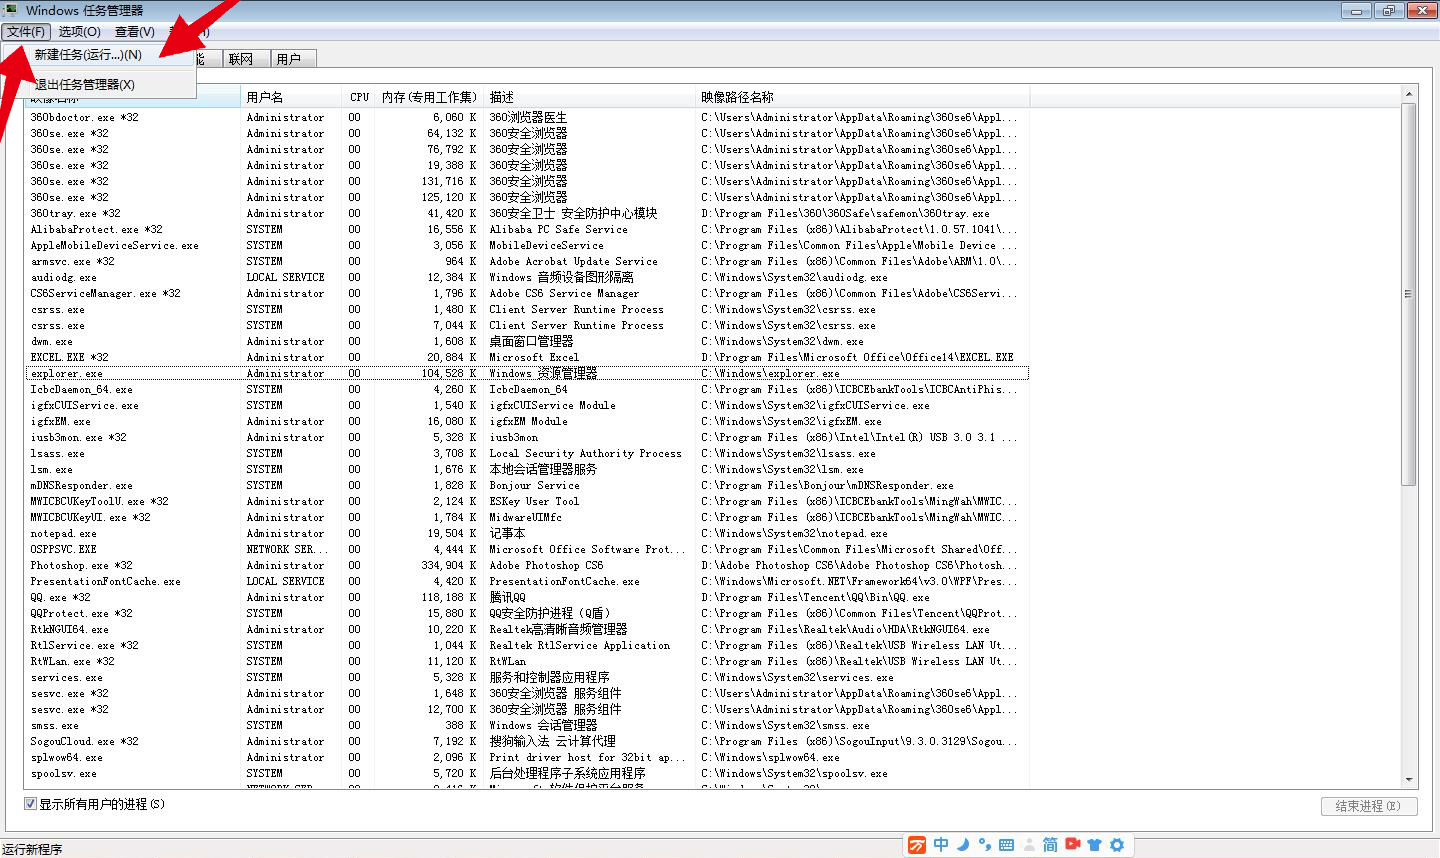Select the AppleMobileDeviceService.exe process
1440x858 pixels.
point(114,245)
